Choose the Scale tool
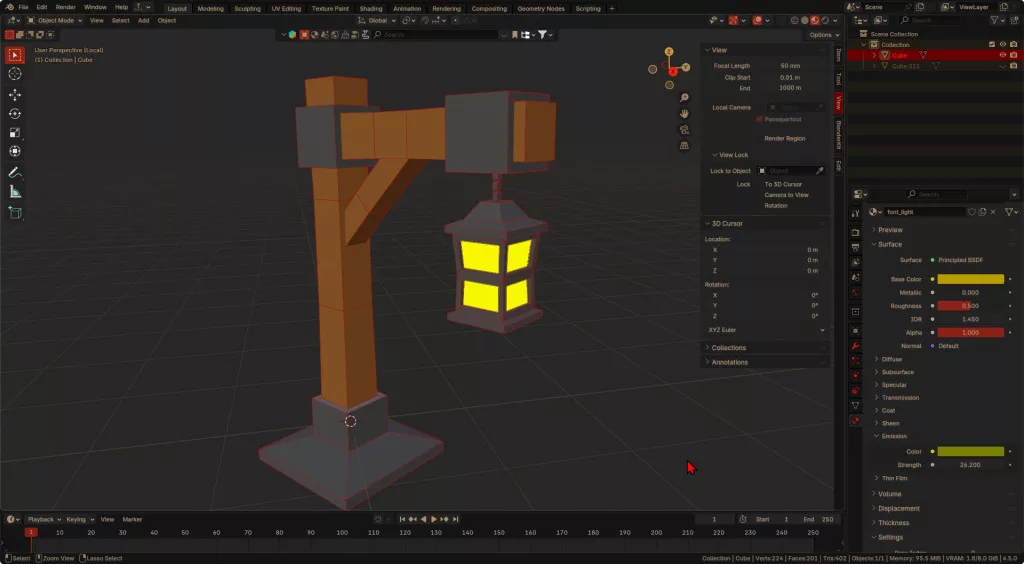1024x564 pixels. 15,132
